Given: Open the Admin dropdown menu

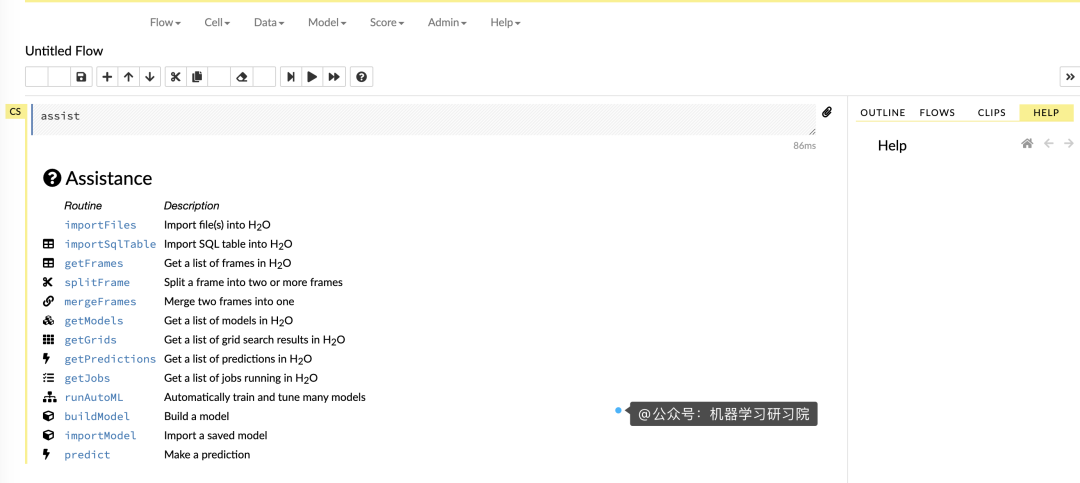Looking at the screenshot, I should pyautogui.click(x=447, y=22).
